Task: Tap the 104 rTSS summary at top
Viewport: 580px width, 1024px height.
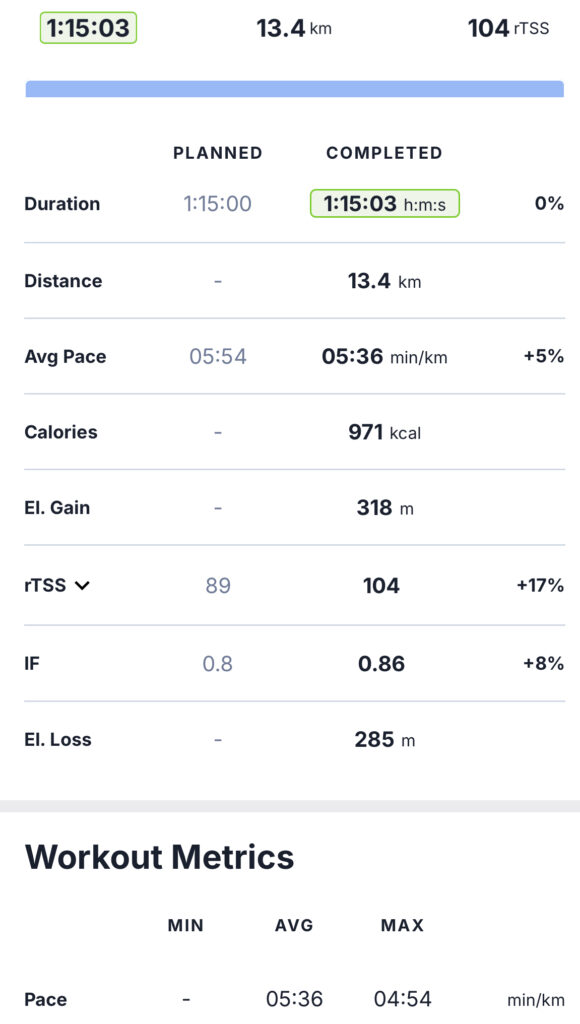Action: coord(508,28)
